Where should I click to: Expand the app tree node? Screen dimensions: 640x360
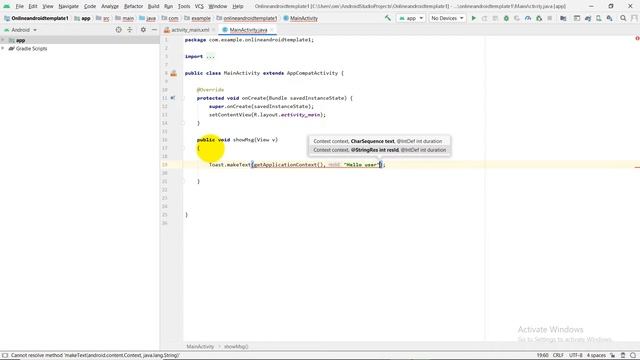3,40
